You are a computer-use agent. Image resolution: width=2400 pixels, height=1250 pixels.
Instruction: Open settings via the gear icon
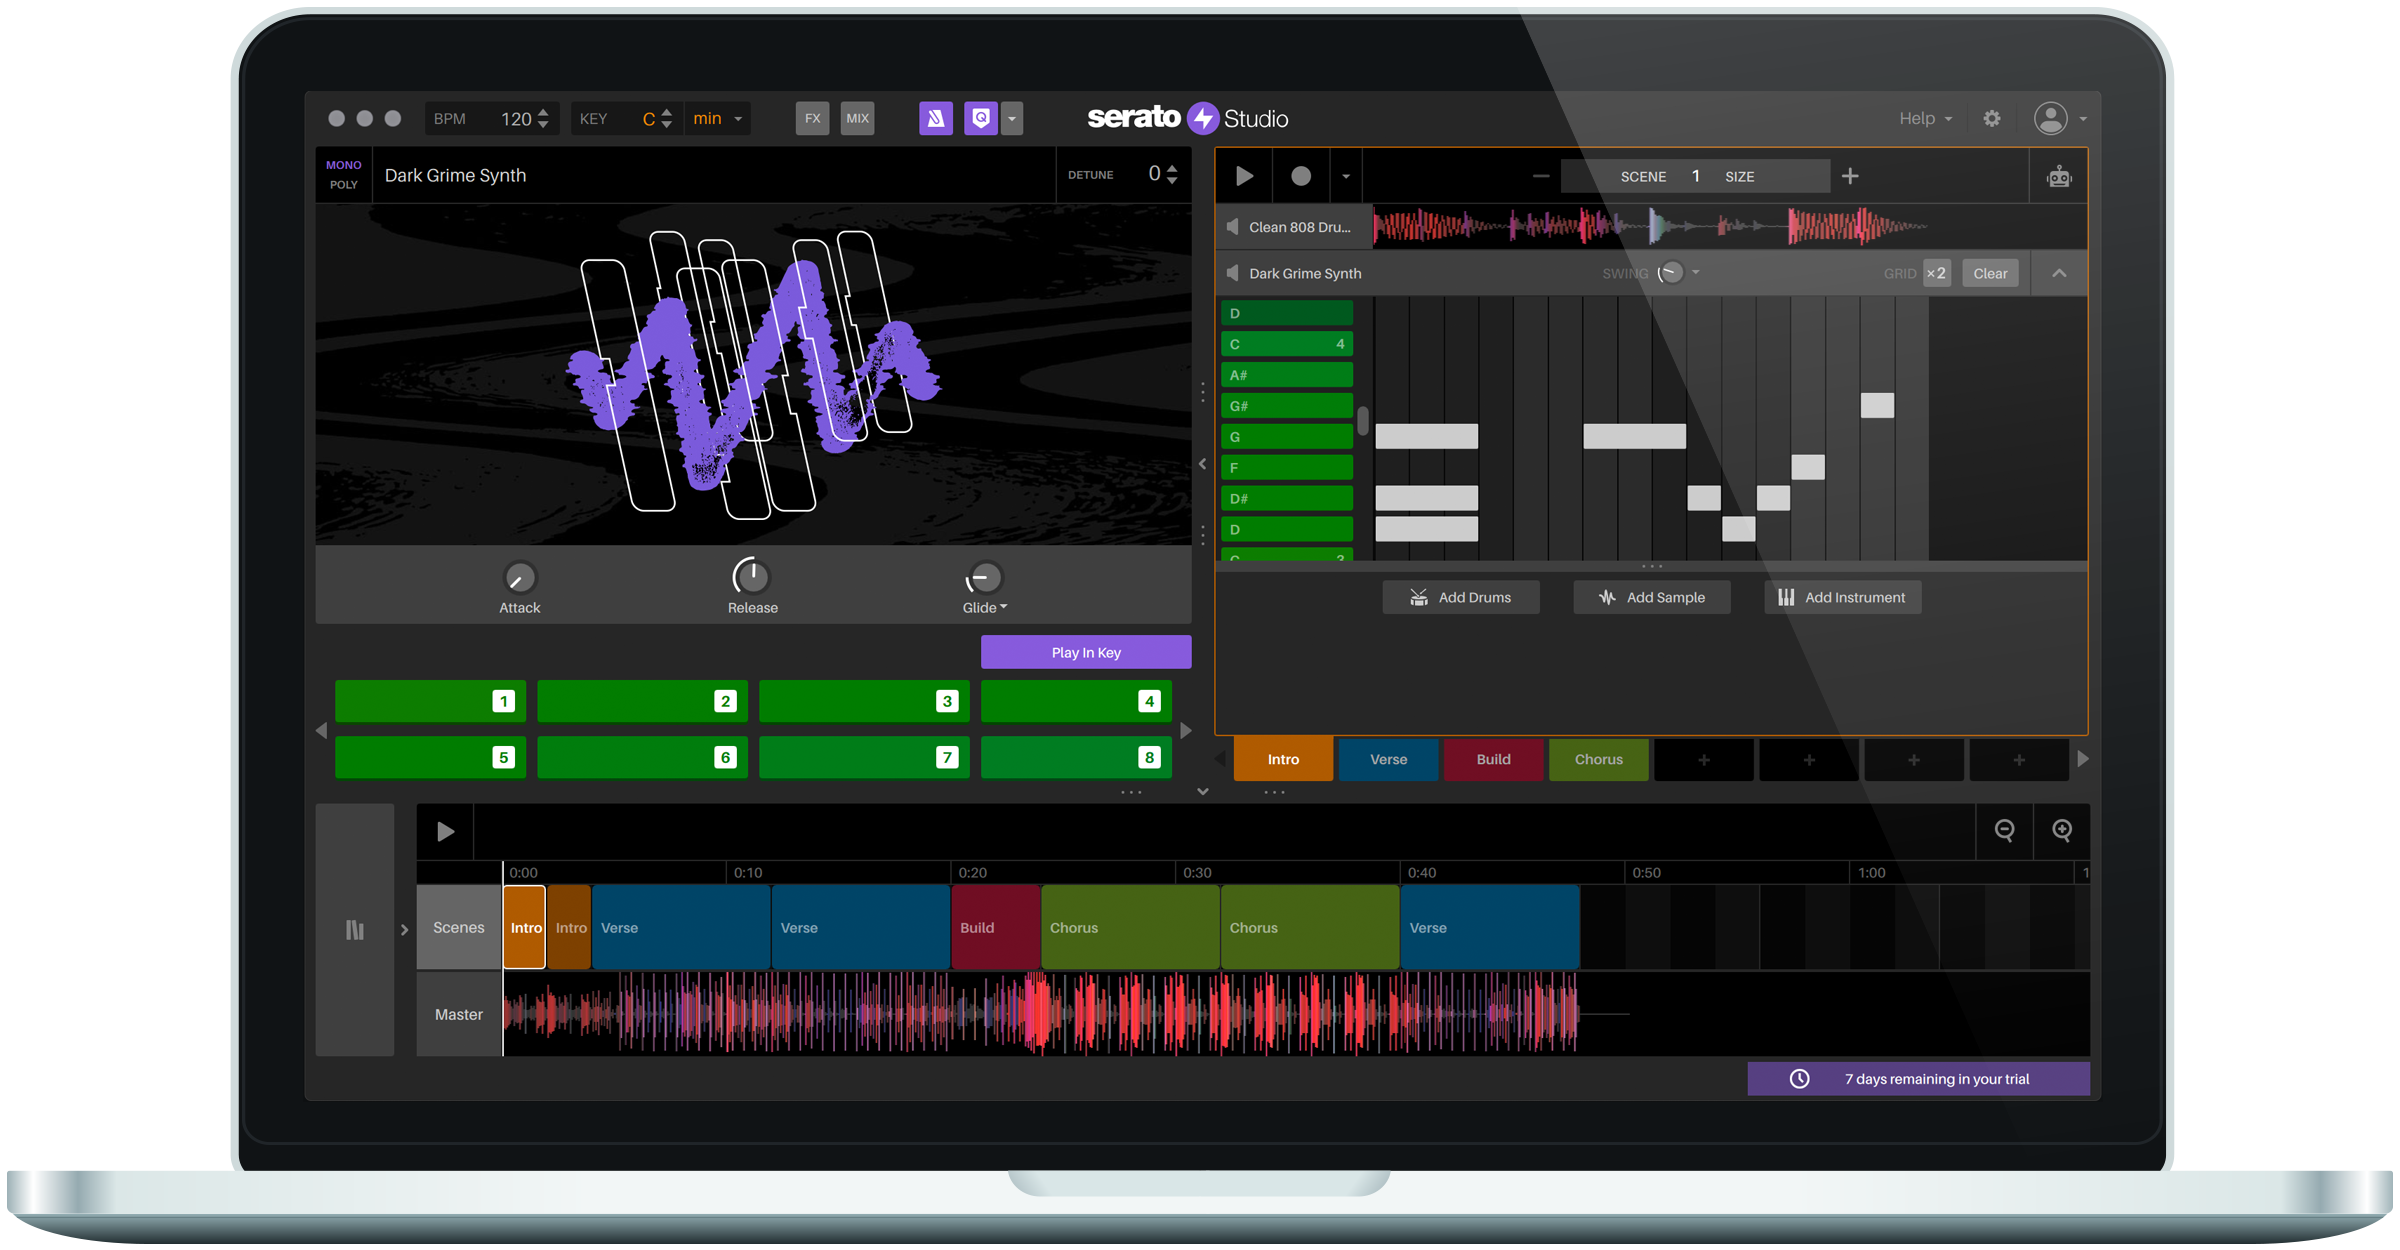click(1991, 118)
